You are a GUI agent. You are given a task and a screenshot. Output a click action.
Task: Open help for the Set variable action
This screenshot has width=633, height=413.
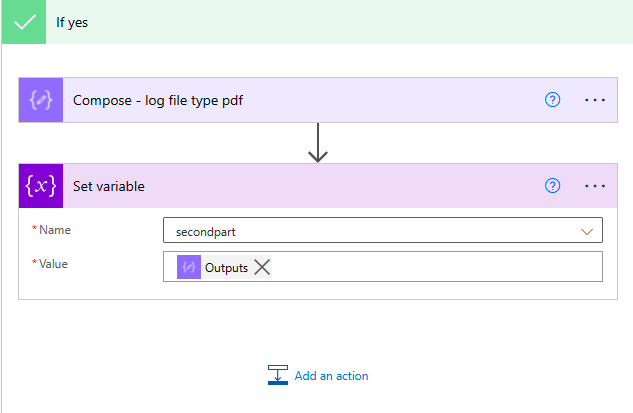[552, 186]
